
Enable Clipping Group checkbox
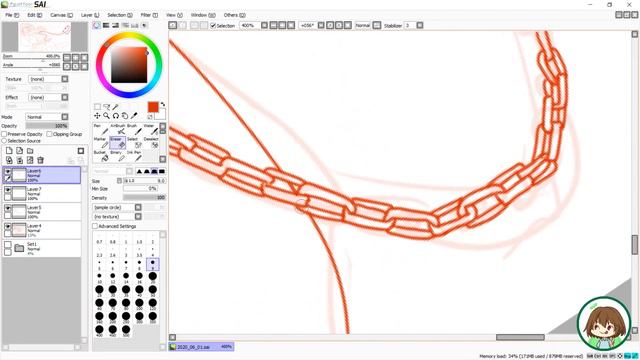pyautogui.click(x=49, y=134)
